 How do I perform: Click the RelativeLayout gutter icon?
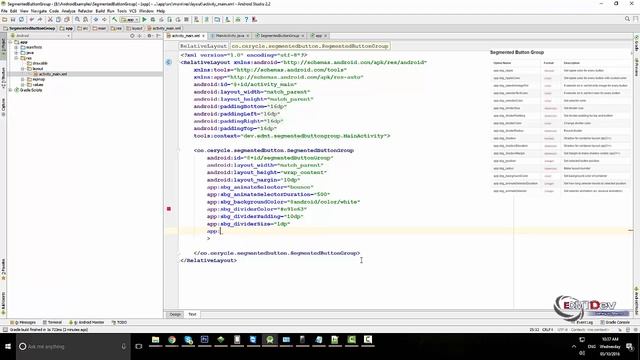pyautogui.click(x=169, y=62)
